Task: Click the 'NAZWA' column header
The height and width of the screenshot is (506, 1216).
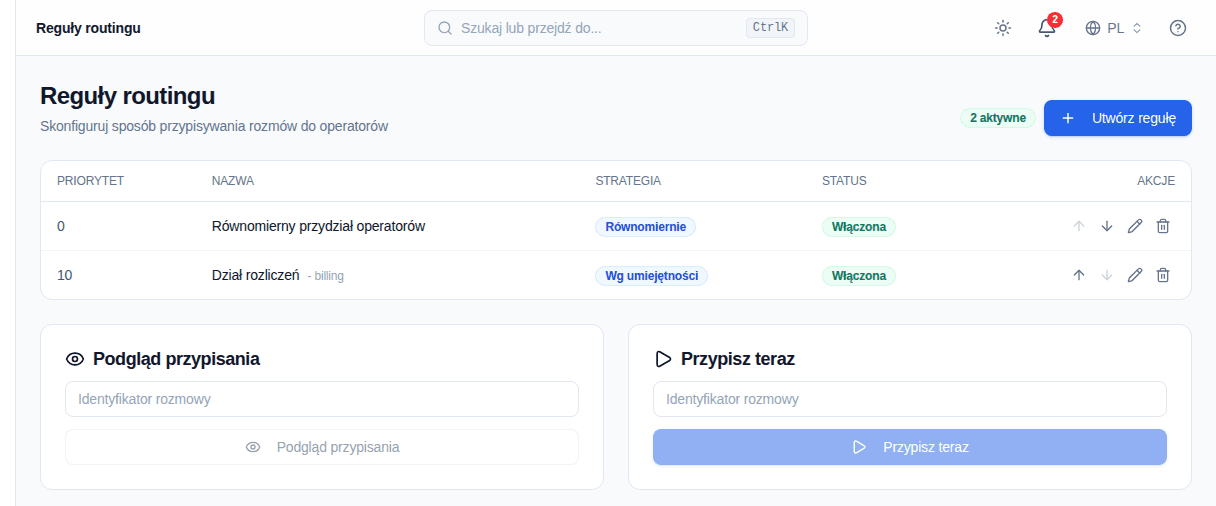Action: pos(233,181)
